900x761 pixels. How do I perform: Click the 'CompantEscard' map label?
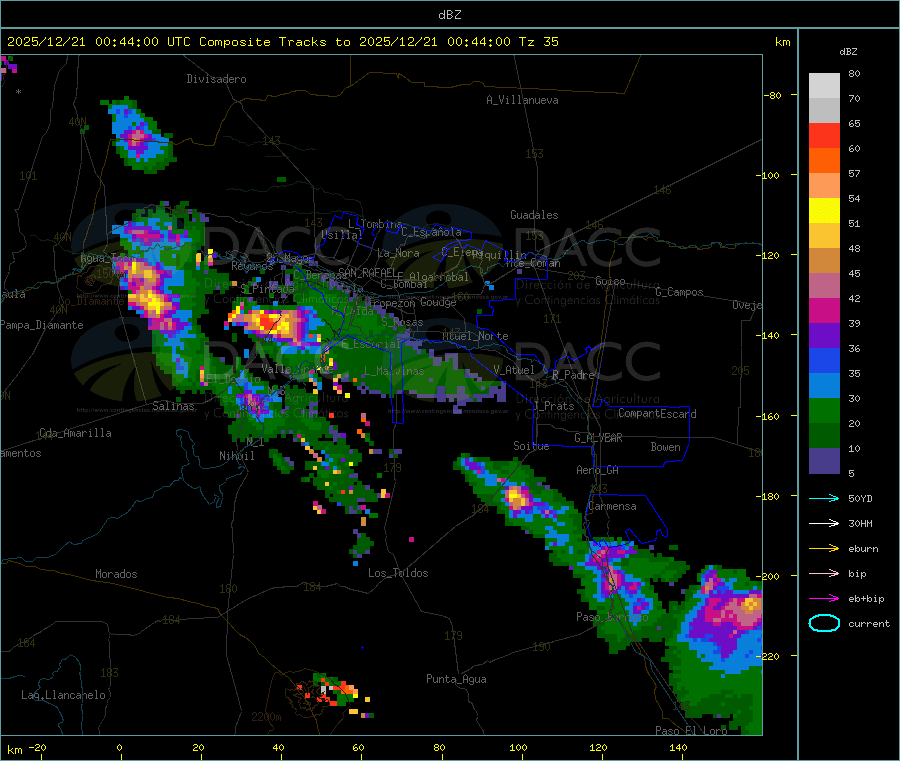click(x=657, y=414)
